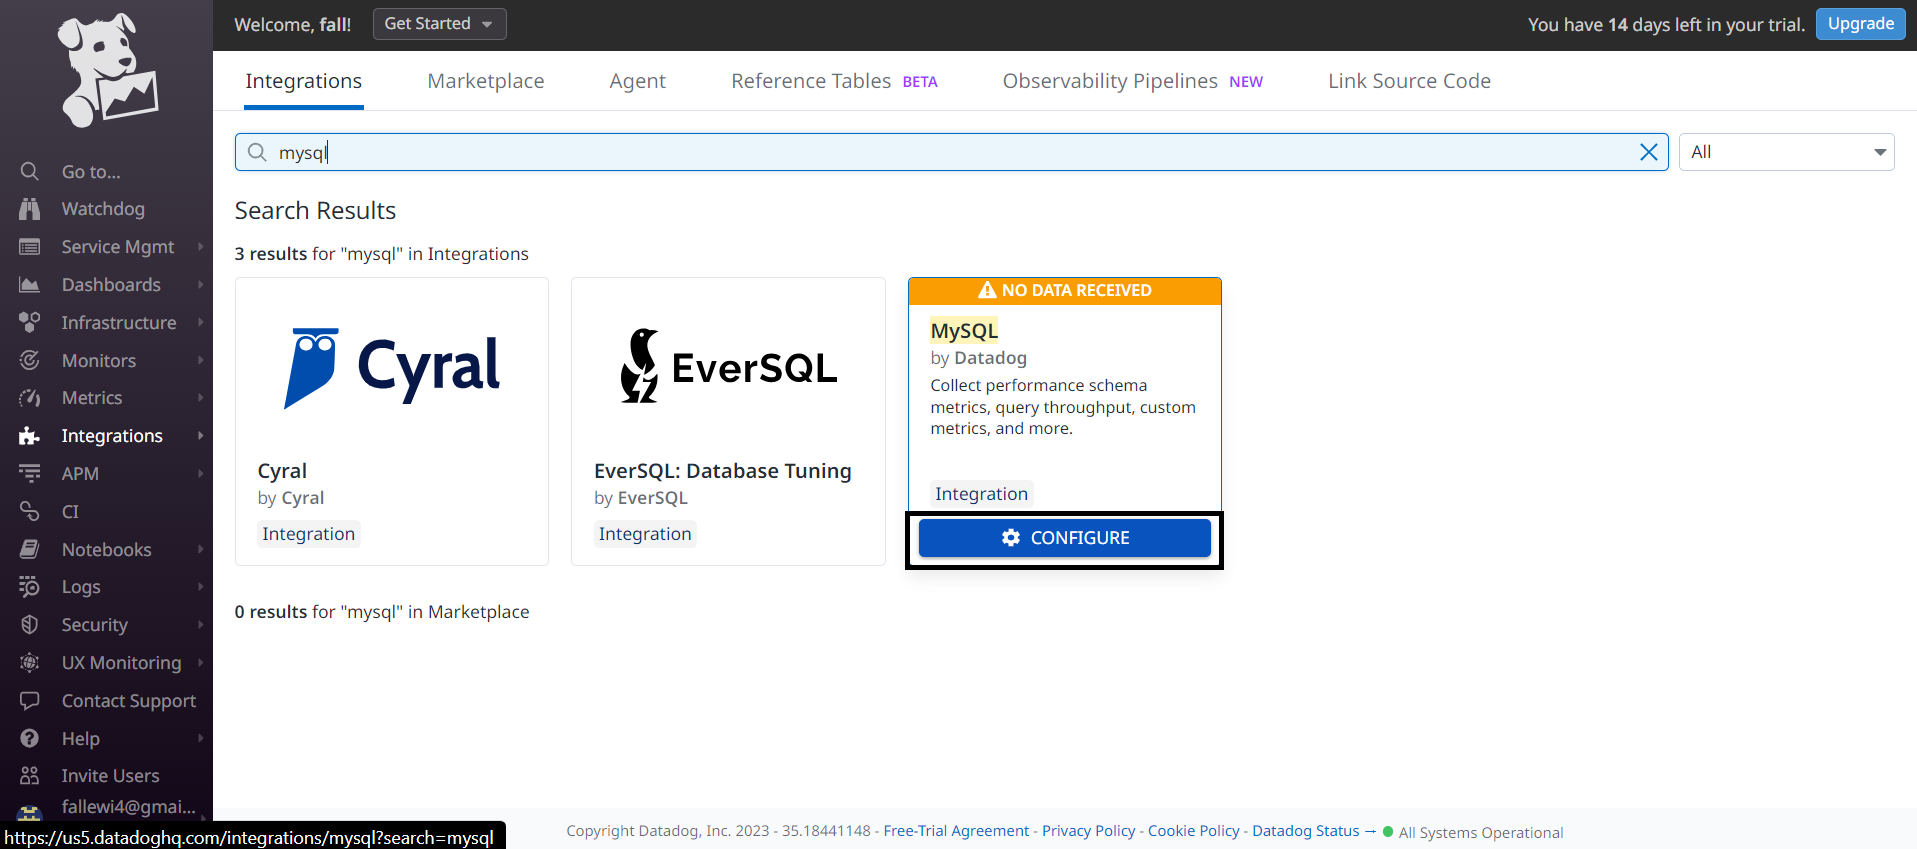The height and width of the screenshot is (849, 1917).
Task: Click the green All Systems Operational status dot
Action: tap(1388, 832)
